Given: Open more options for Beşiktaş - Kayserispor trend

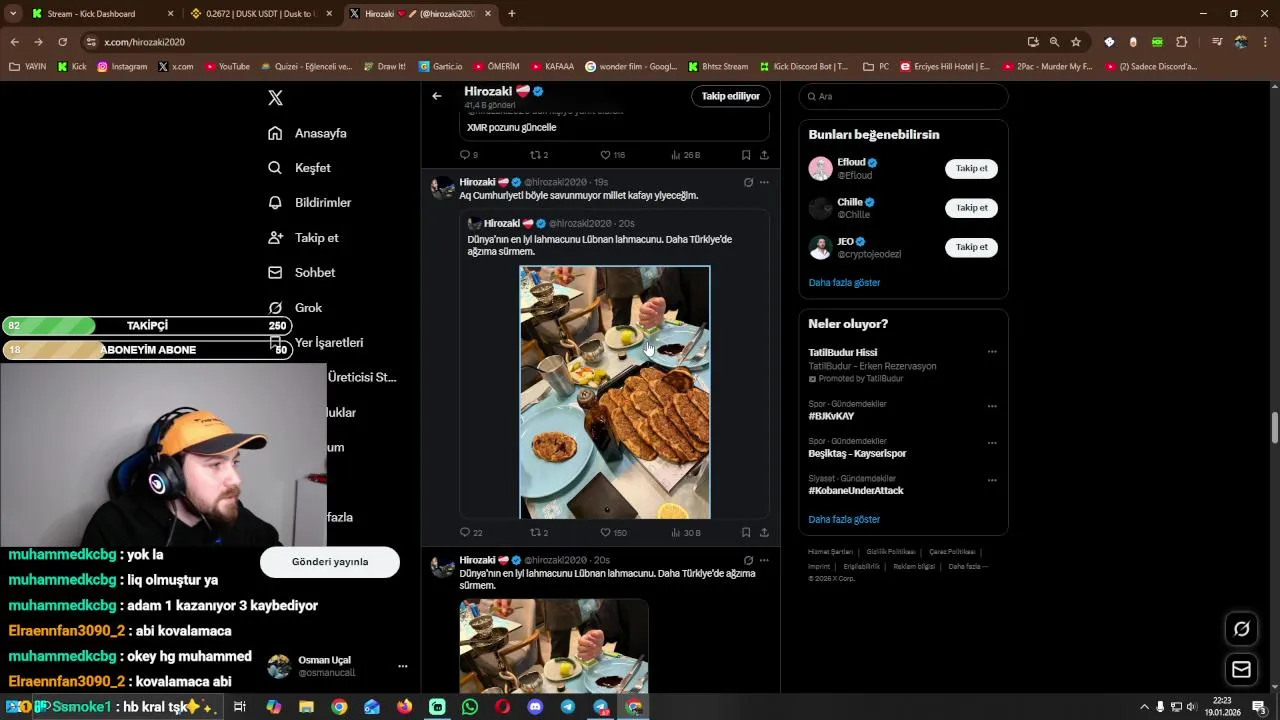Looking at the screenshot, I should click(992, 443).
